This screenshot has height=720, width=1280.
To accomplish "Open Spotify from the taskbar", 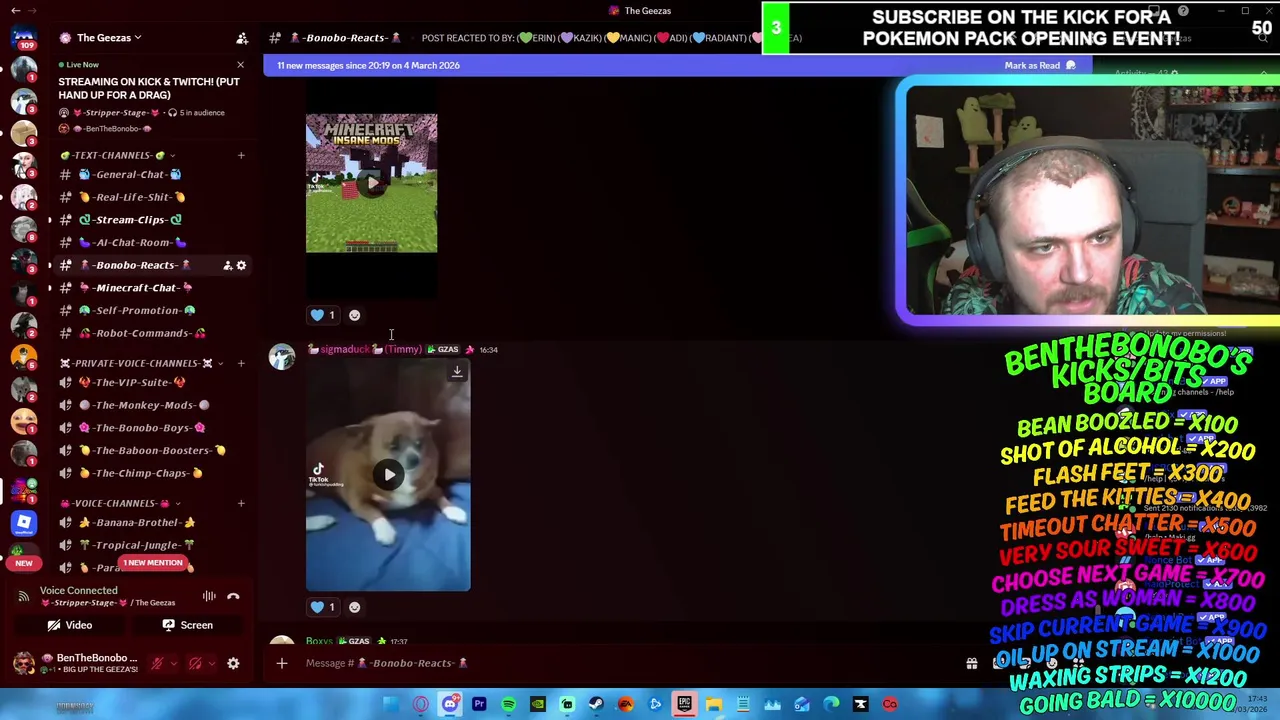I will point(508,704).
